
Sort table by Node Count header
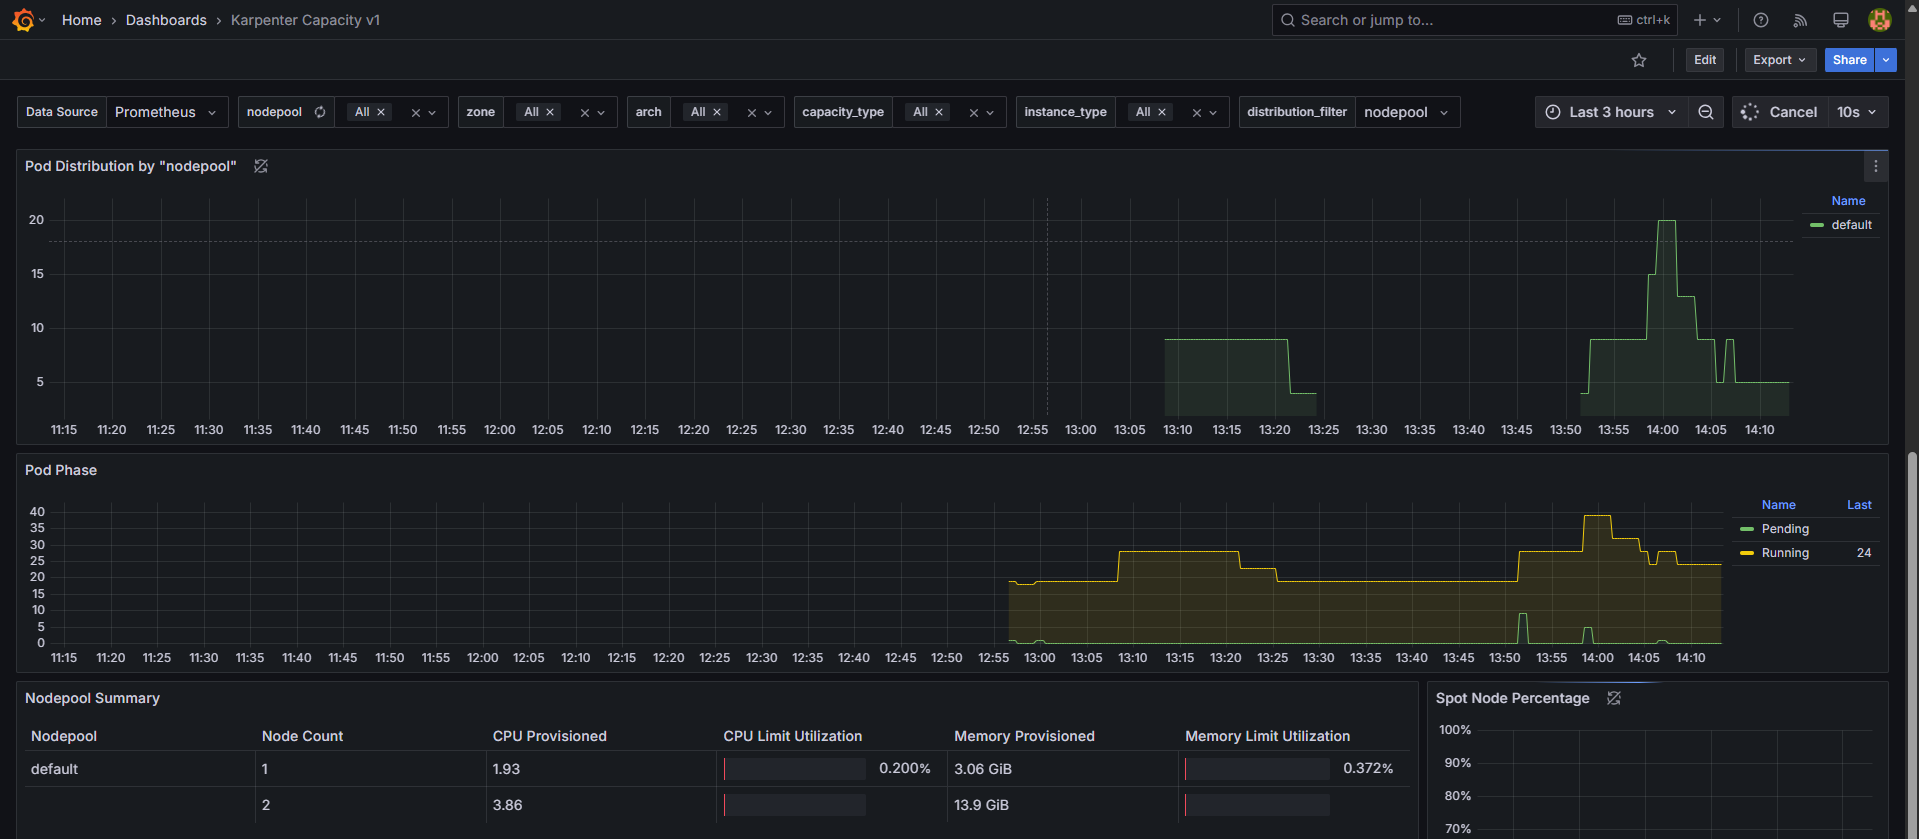(x=302, y=736)
